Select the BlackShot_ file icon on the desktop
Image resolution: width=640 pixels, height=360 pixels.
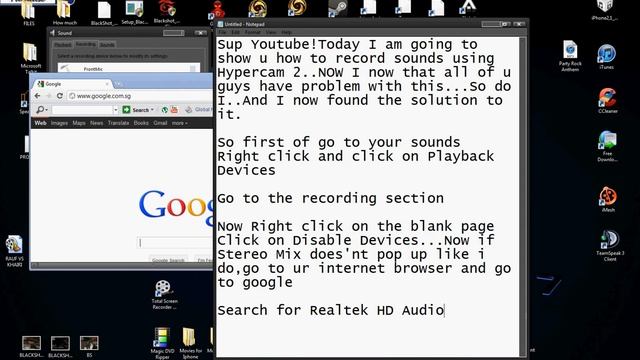[104, 13]
